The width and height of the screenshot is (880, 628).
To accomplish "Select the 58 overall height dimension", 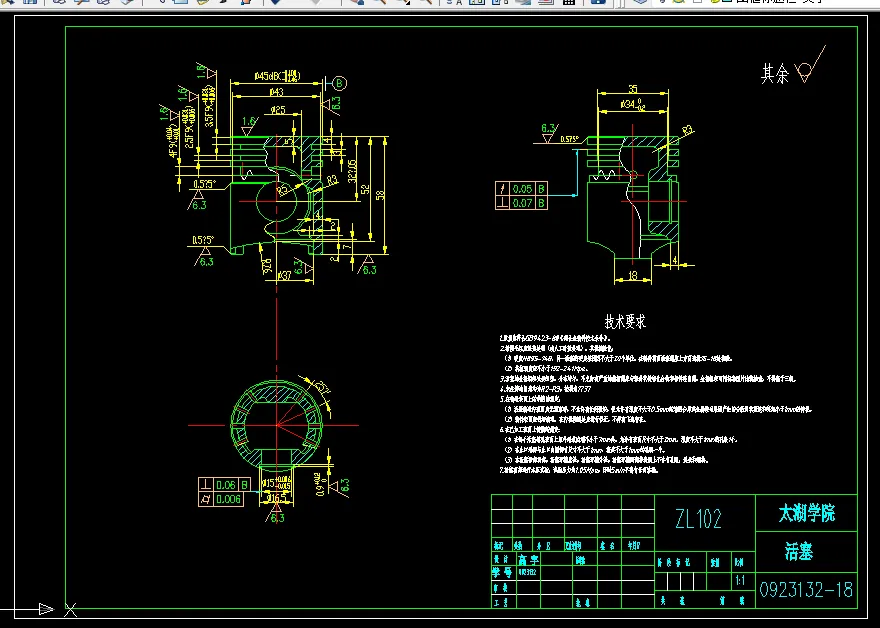I will (x=381, y=195).
